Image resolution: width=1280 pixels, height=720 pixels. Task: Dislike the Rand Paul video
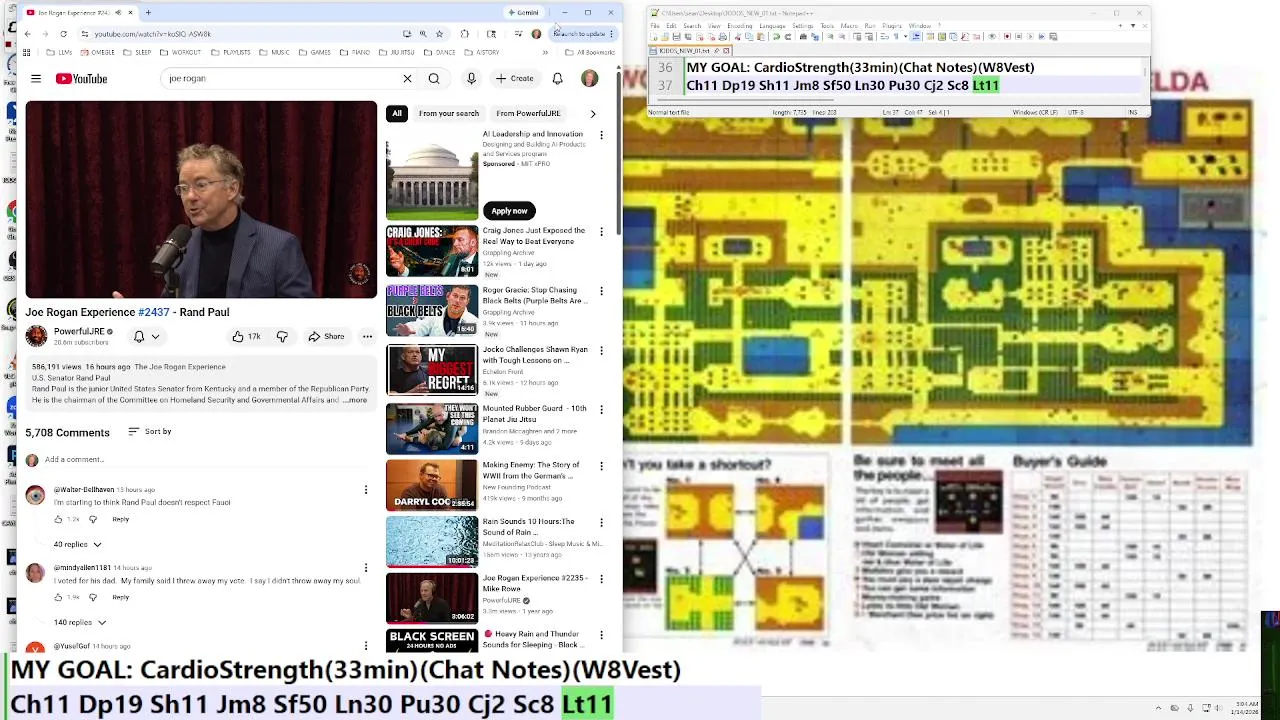282,336
